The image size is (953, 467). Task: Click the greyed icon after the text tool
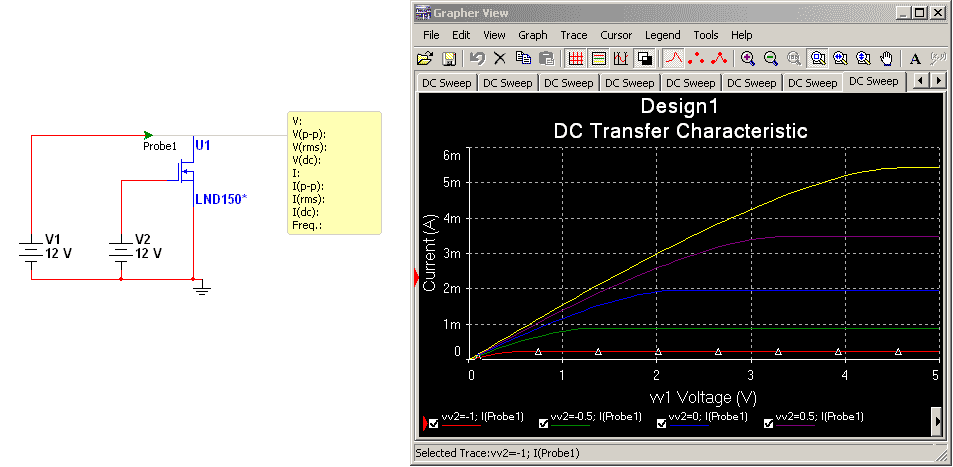pyautogui.click(x=938, y=58)
